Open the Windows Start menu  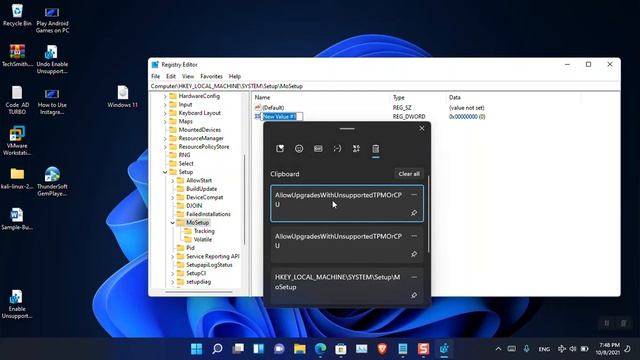(x=196, y=349)
